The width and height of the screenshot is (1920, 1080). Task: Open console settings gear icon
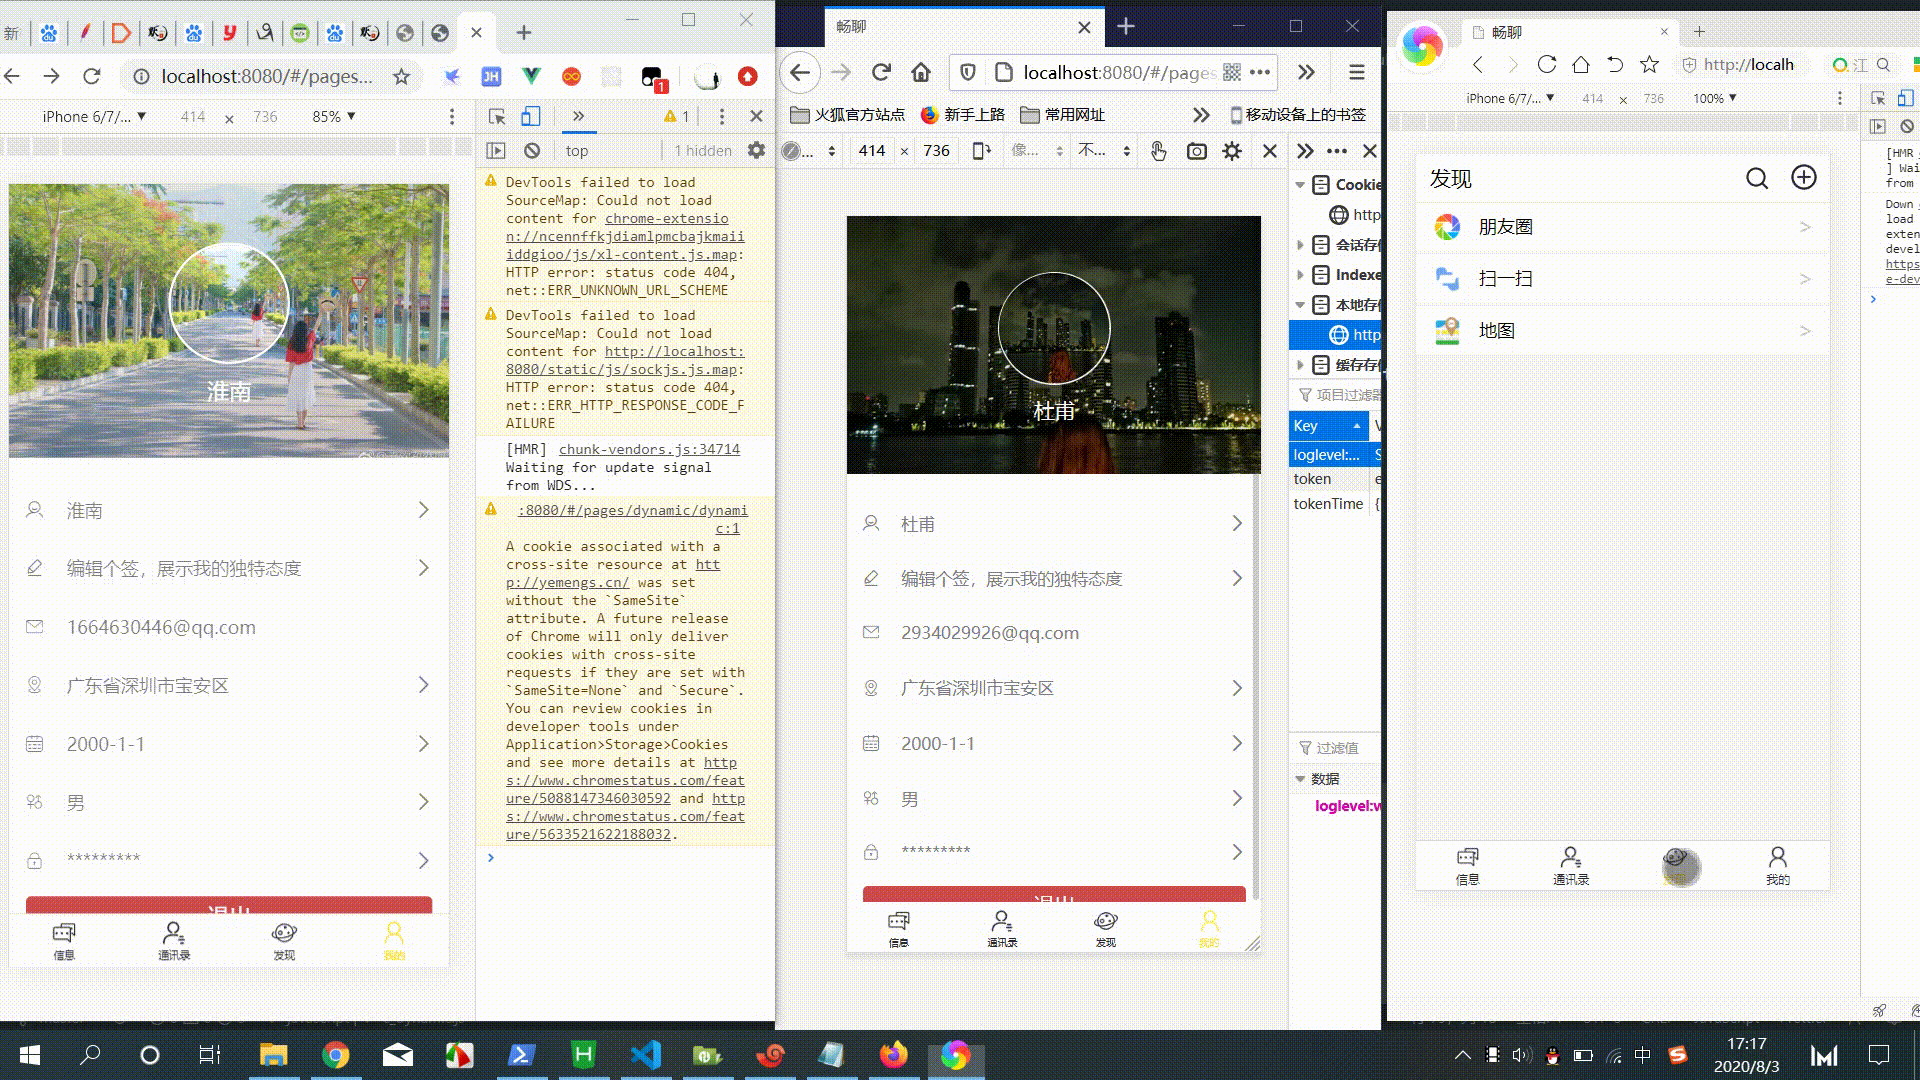756,151
